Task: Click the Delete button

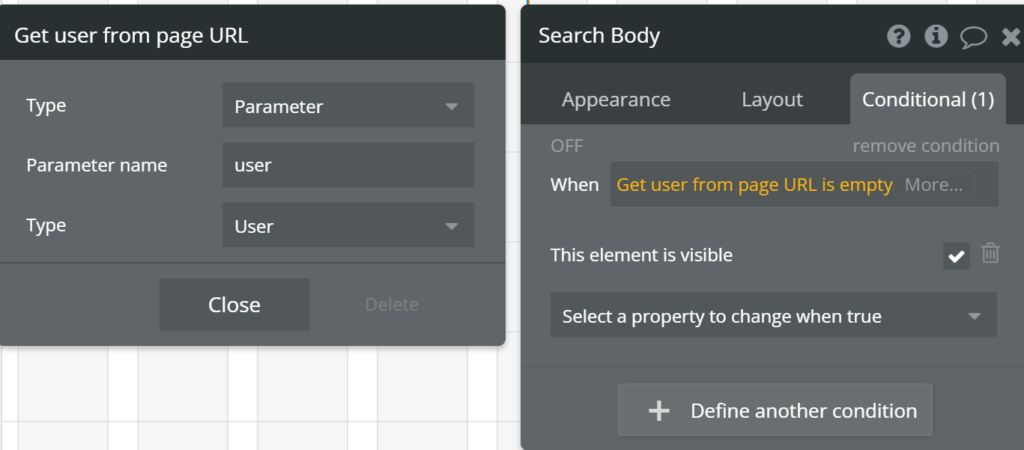Action: tap(392, 304)
